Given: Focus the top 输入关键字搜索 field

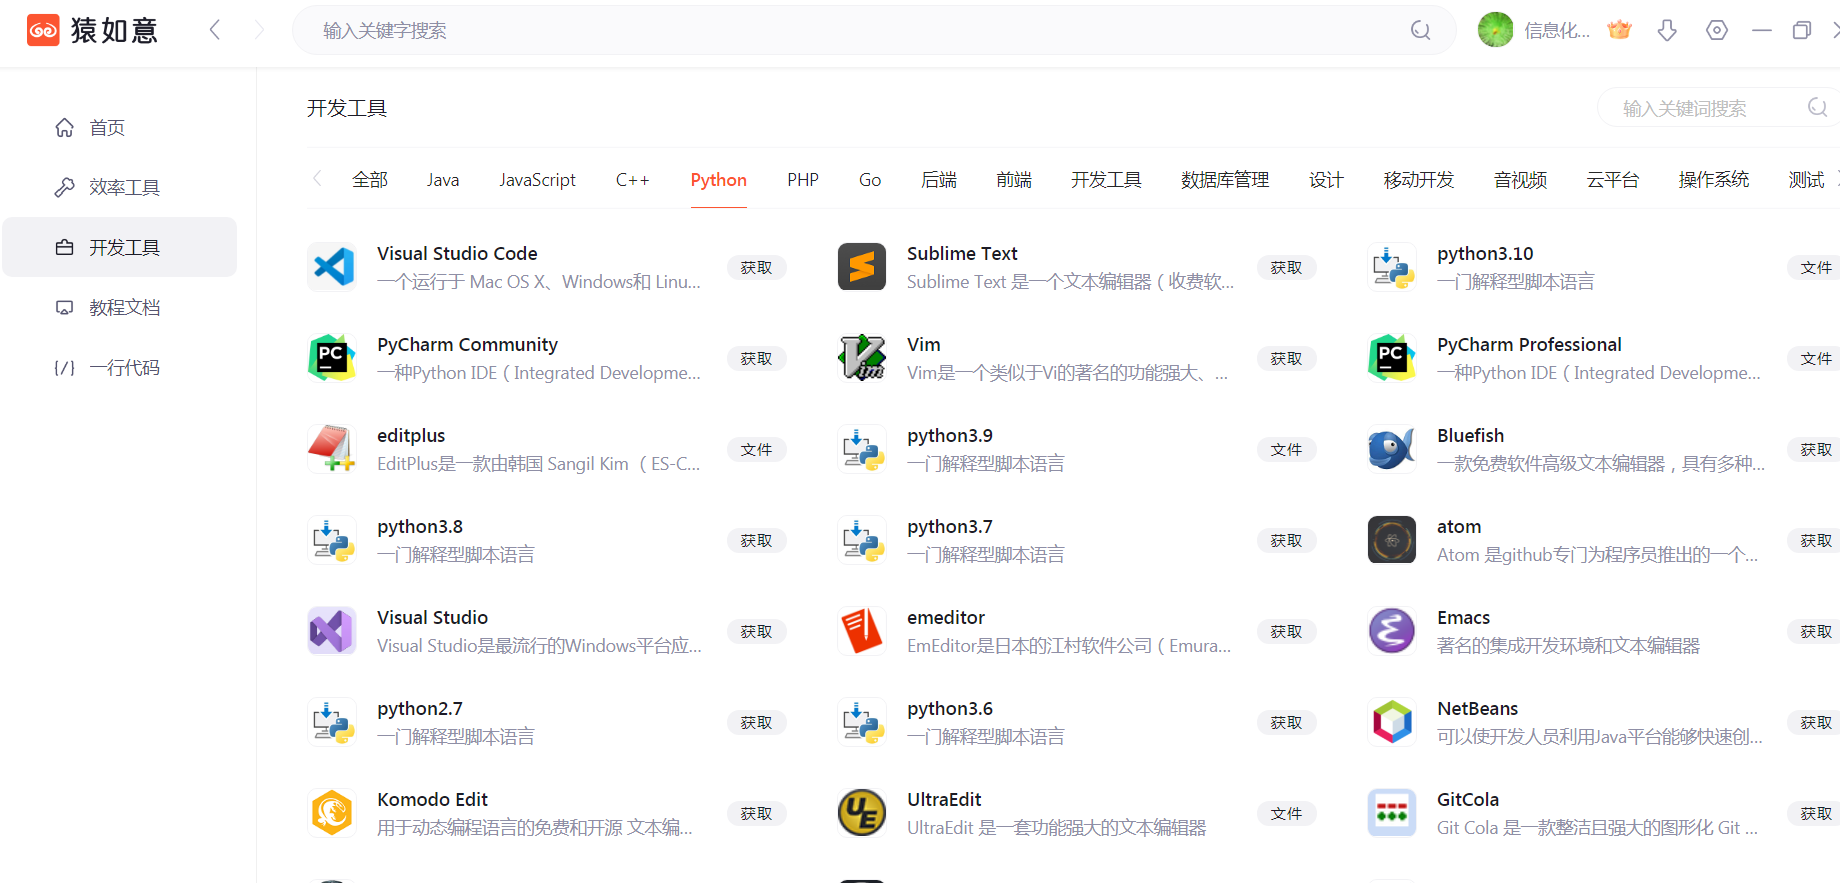Looking at the screenshot, I should point(874,30).
